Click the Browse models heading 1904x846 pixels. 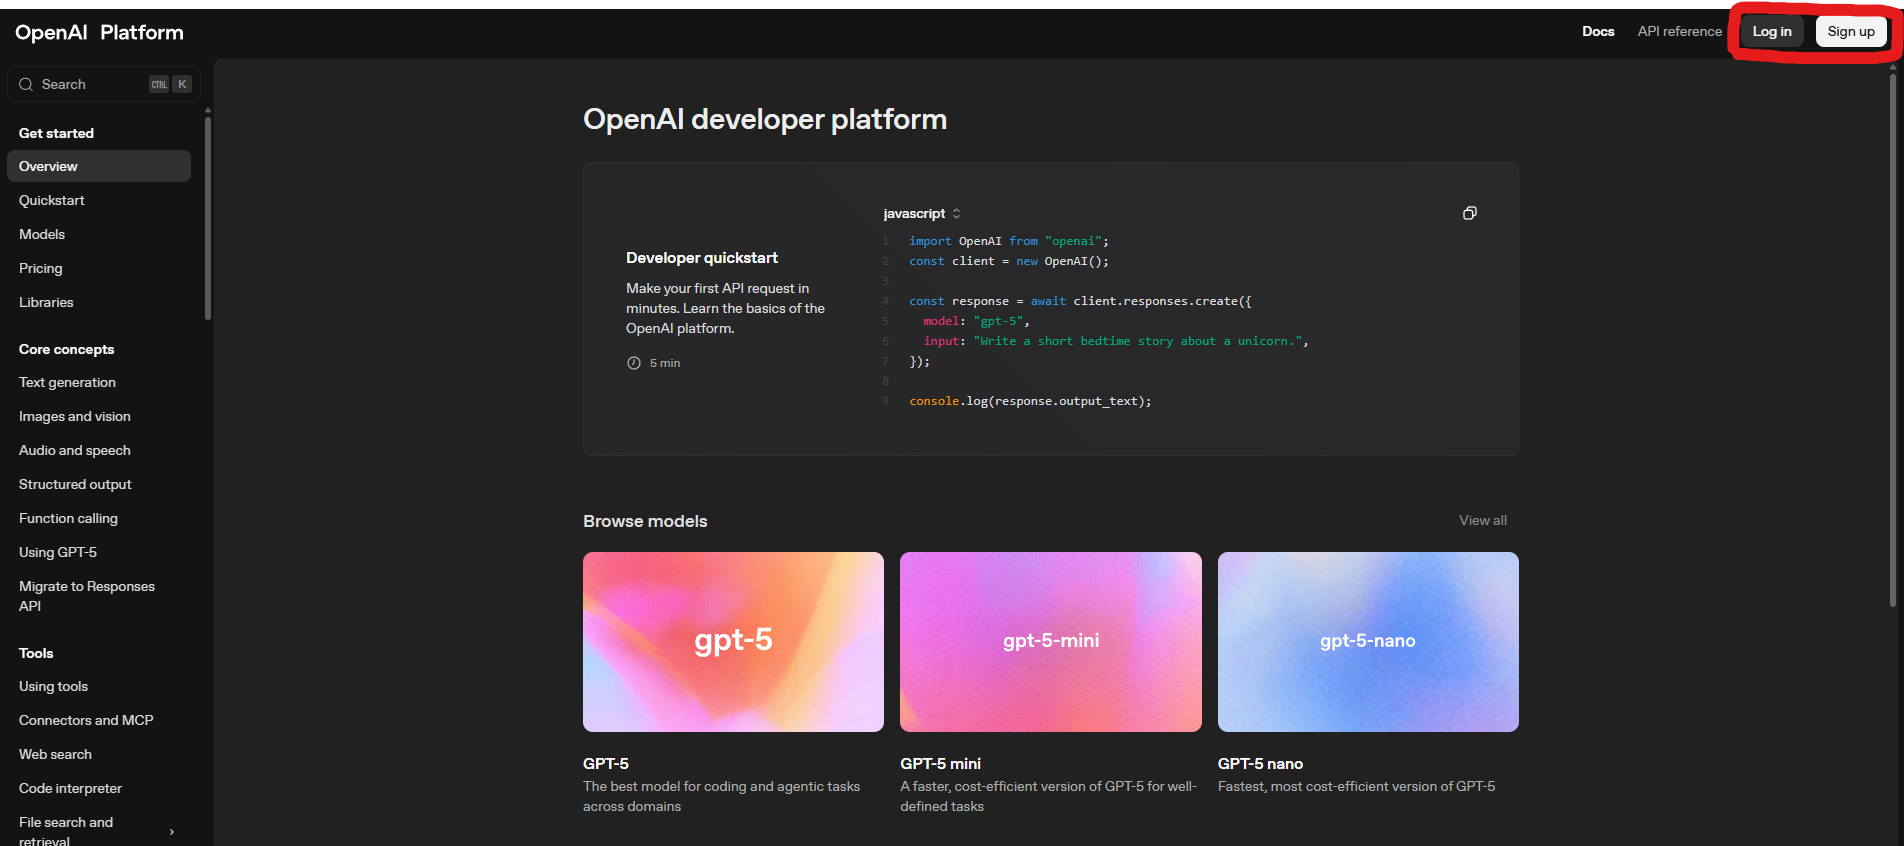pos(645,521)
